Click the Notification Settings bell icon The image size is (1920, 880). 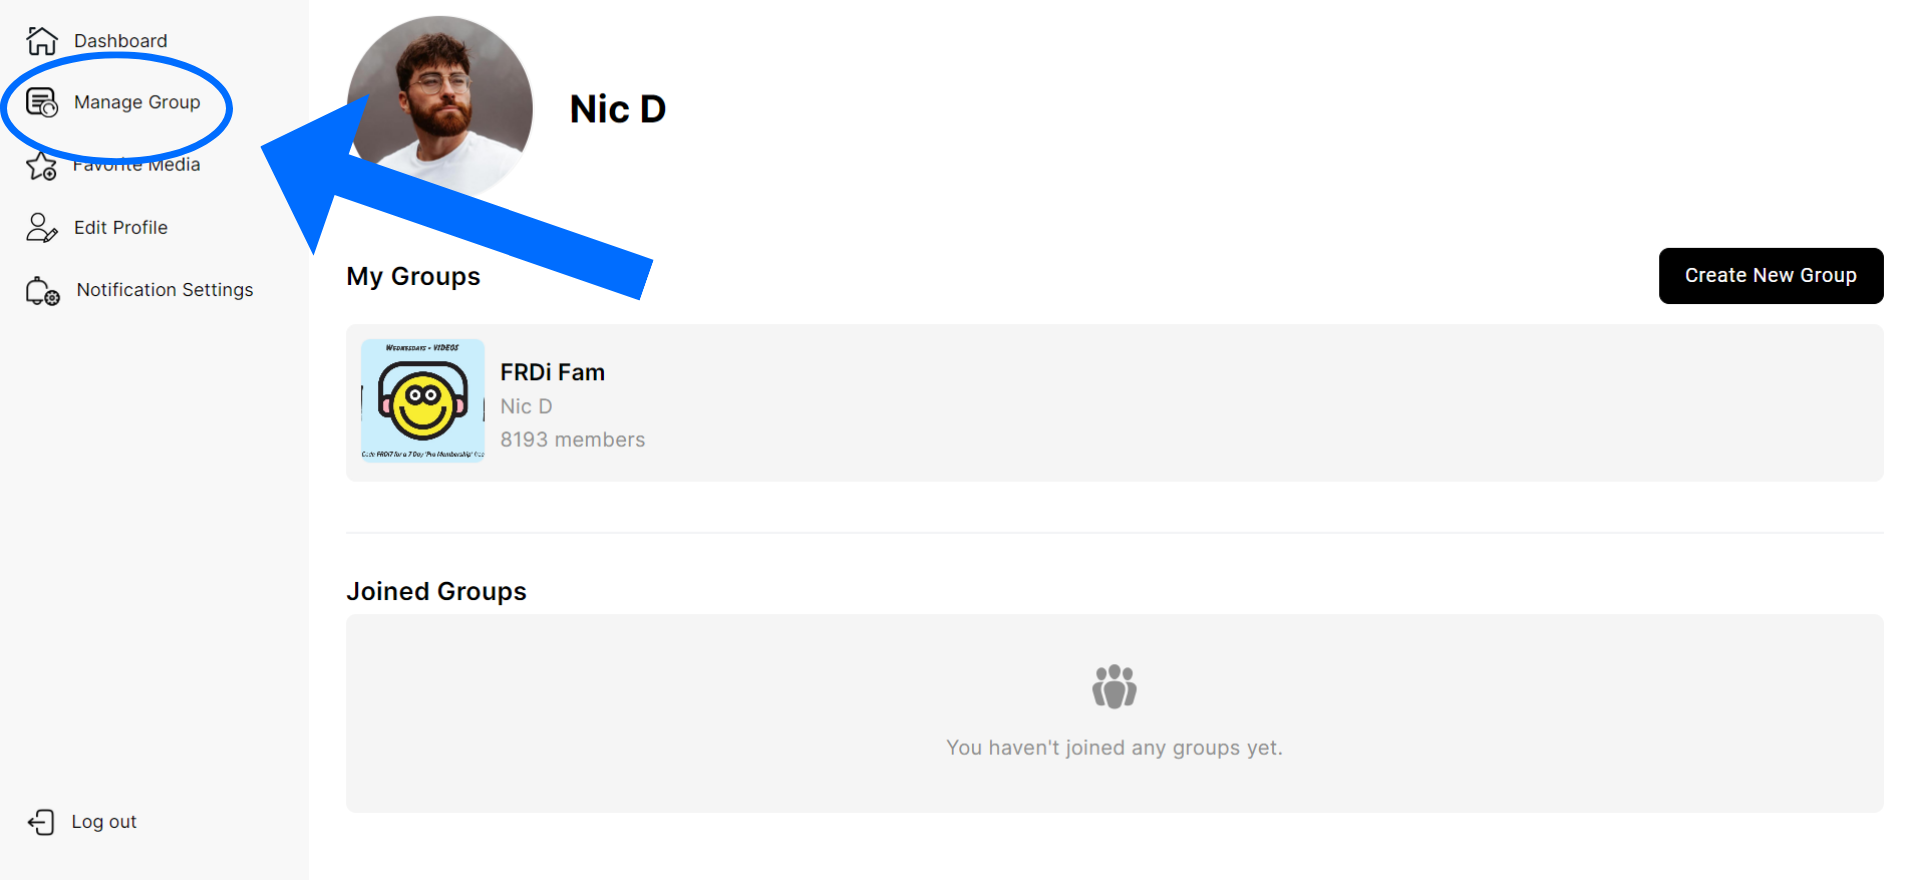42,291
